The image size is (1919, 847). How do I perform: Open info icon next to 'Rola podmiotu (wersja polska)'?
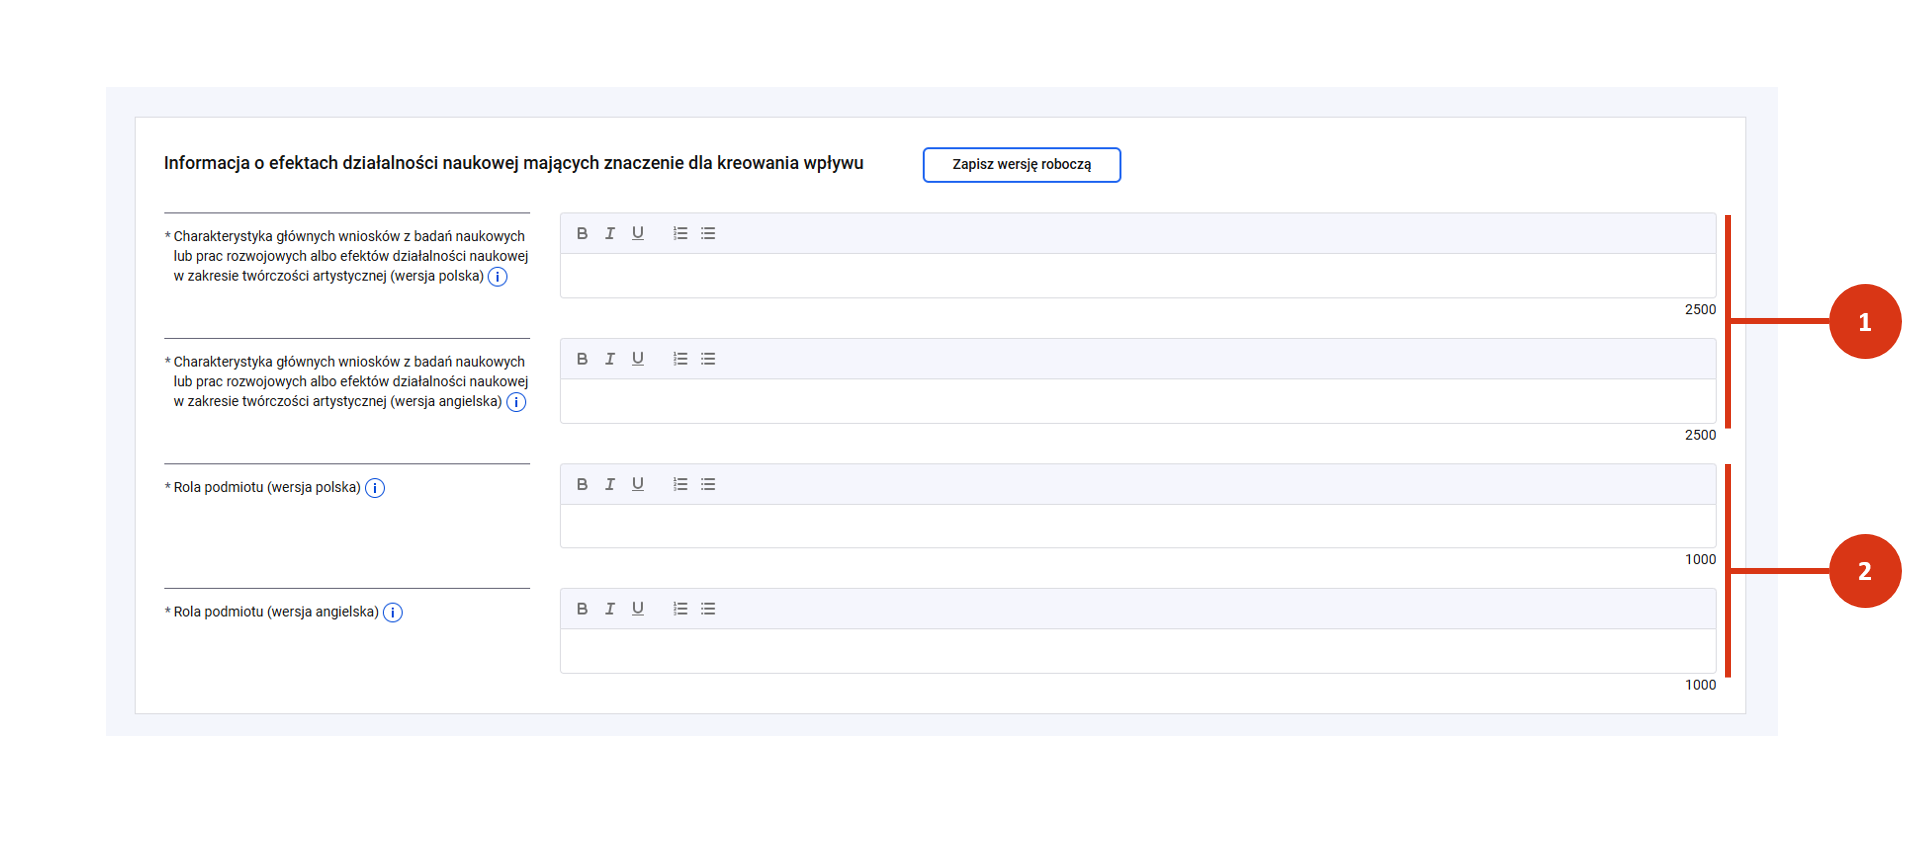click(375, 488)
